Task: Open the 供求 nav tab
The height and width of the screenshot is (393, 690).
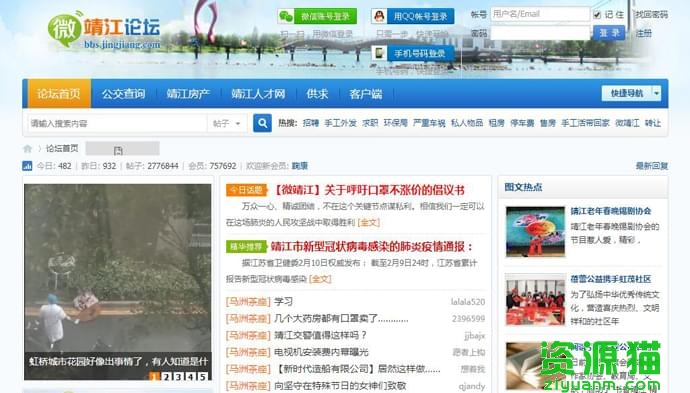Action: click(x=317, y=94)
